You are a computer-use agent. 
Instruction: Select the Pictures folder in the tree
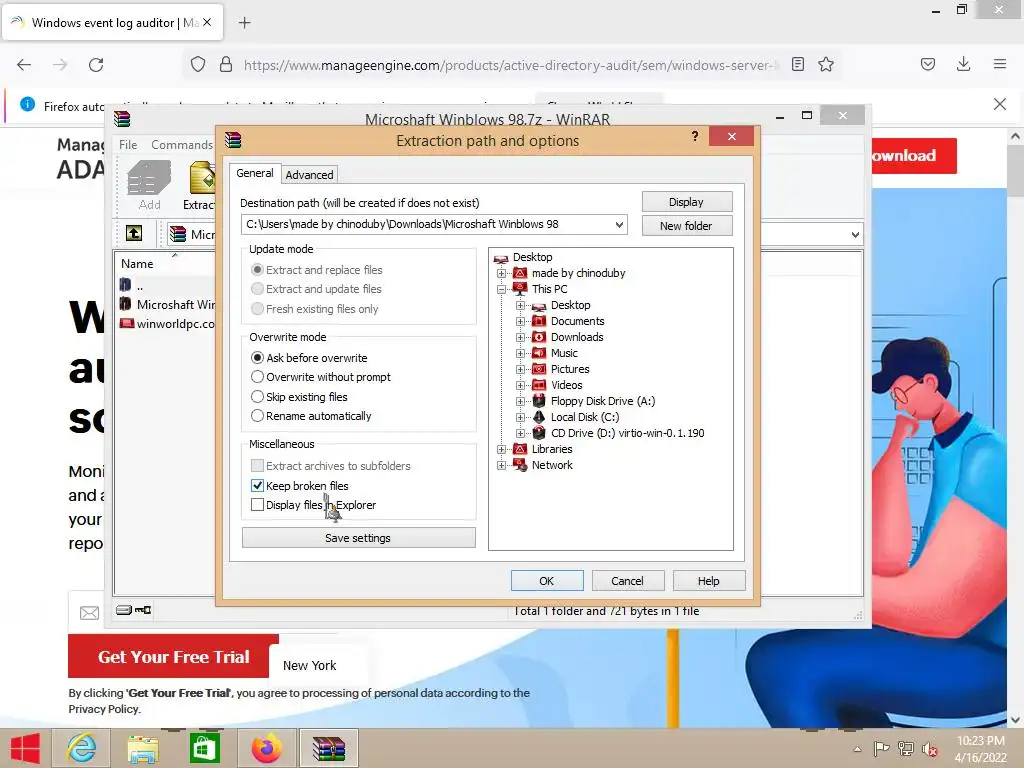(569, 369)
